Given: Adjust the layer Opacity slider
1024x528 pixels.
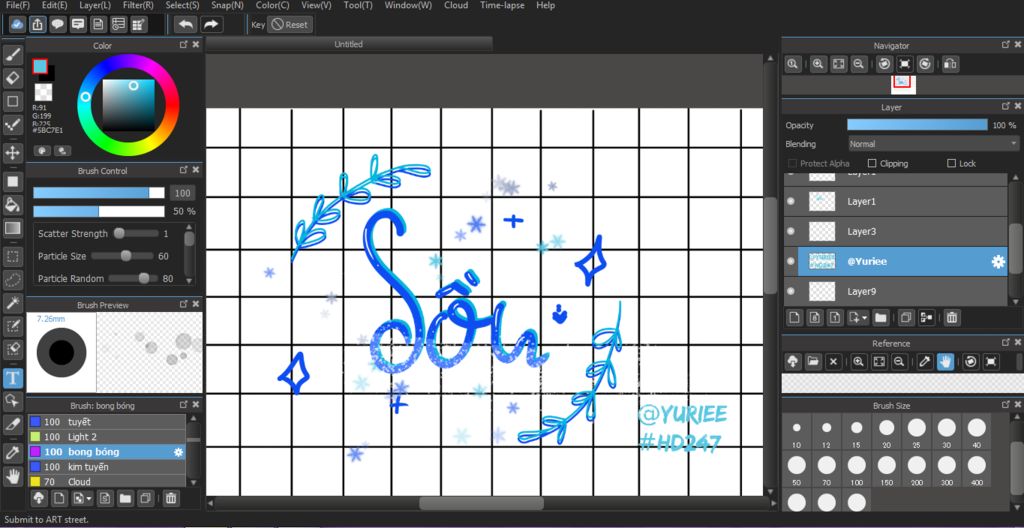Looking at the screenshot, I should [918, 125].
